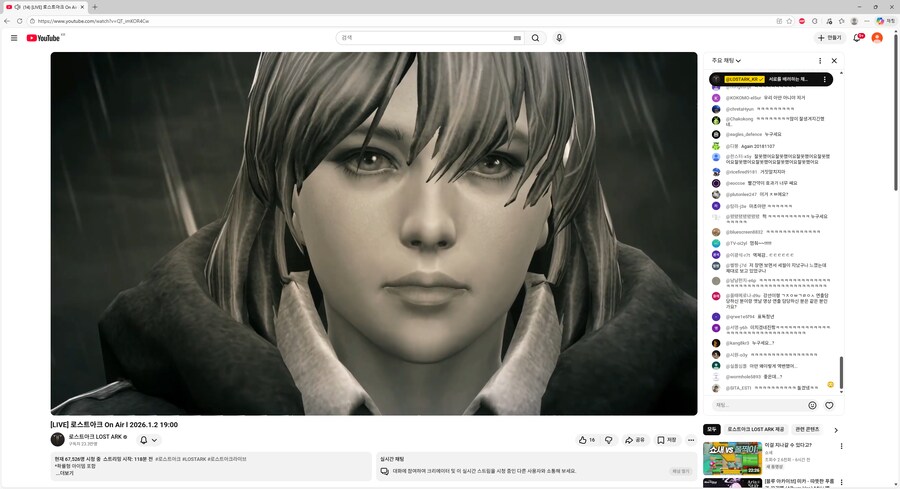Click the YouTube logo to go home
This screenshot has width=900, height=489.
45,38
